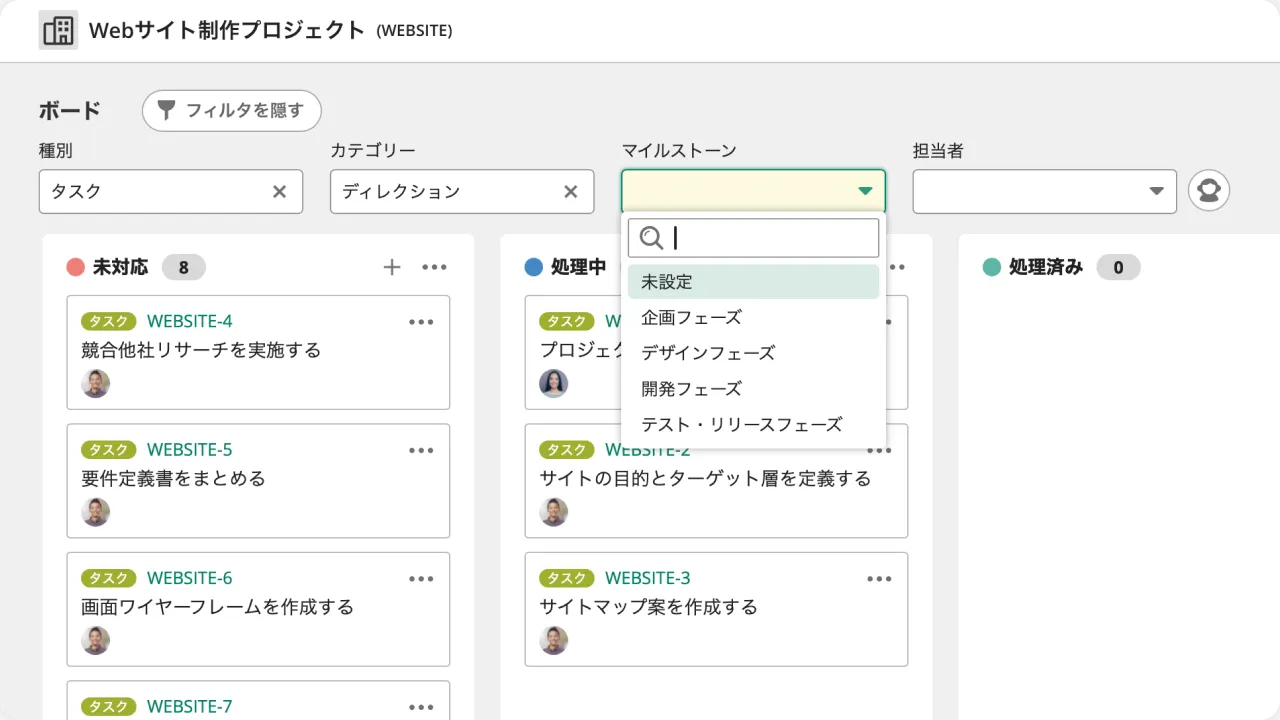1280x720 pixels.
Task: Click assignee avatar on WEBSITE-5 card
Action: click(x=96, y=512)
